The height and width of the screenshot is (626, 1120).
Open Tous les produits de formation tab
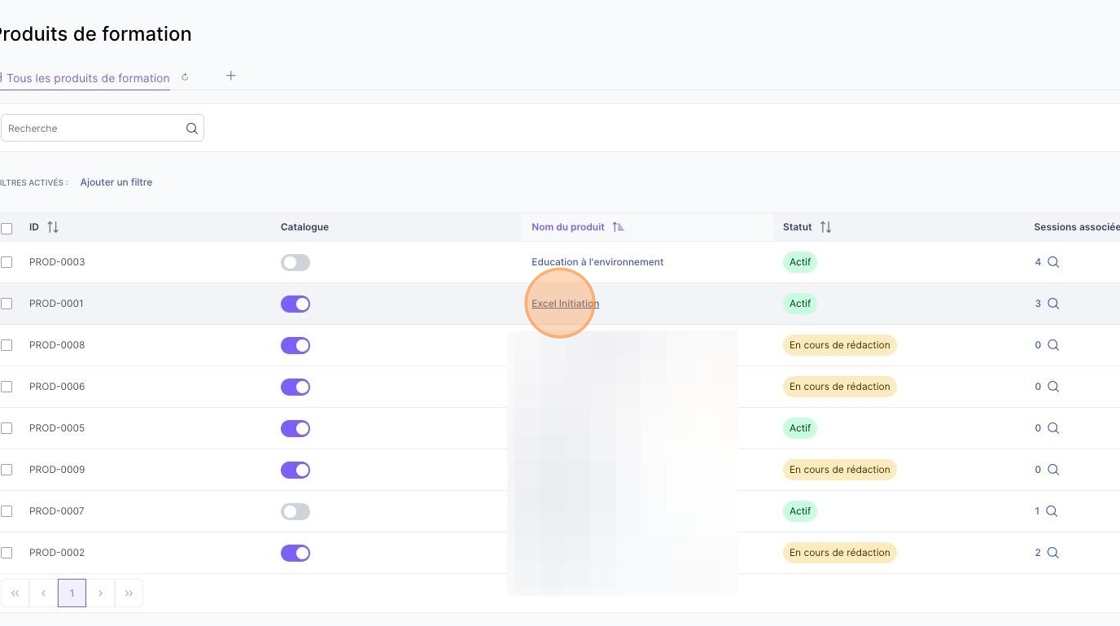(88, 78)
